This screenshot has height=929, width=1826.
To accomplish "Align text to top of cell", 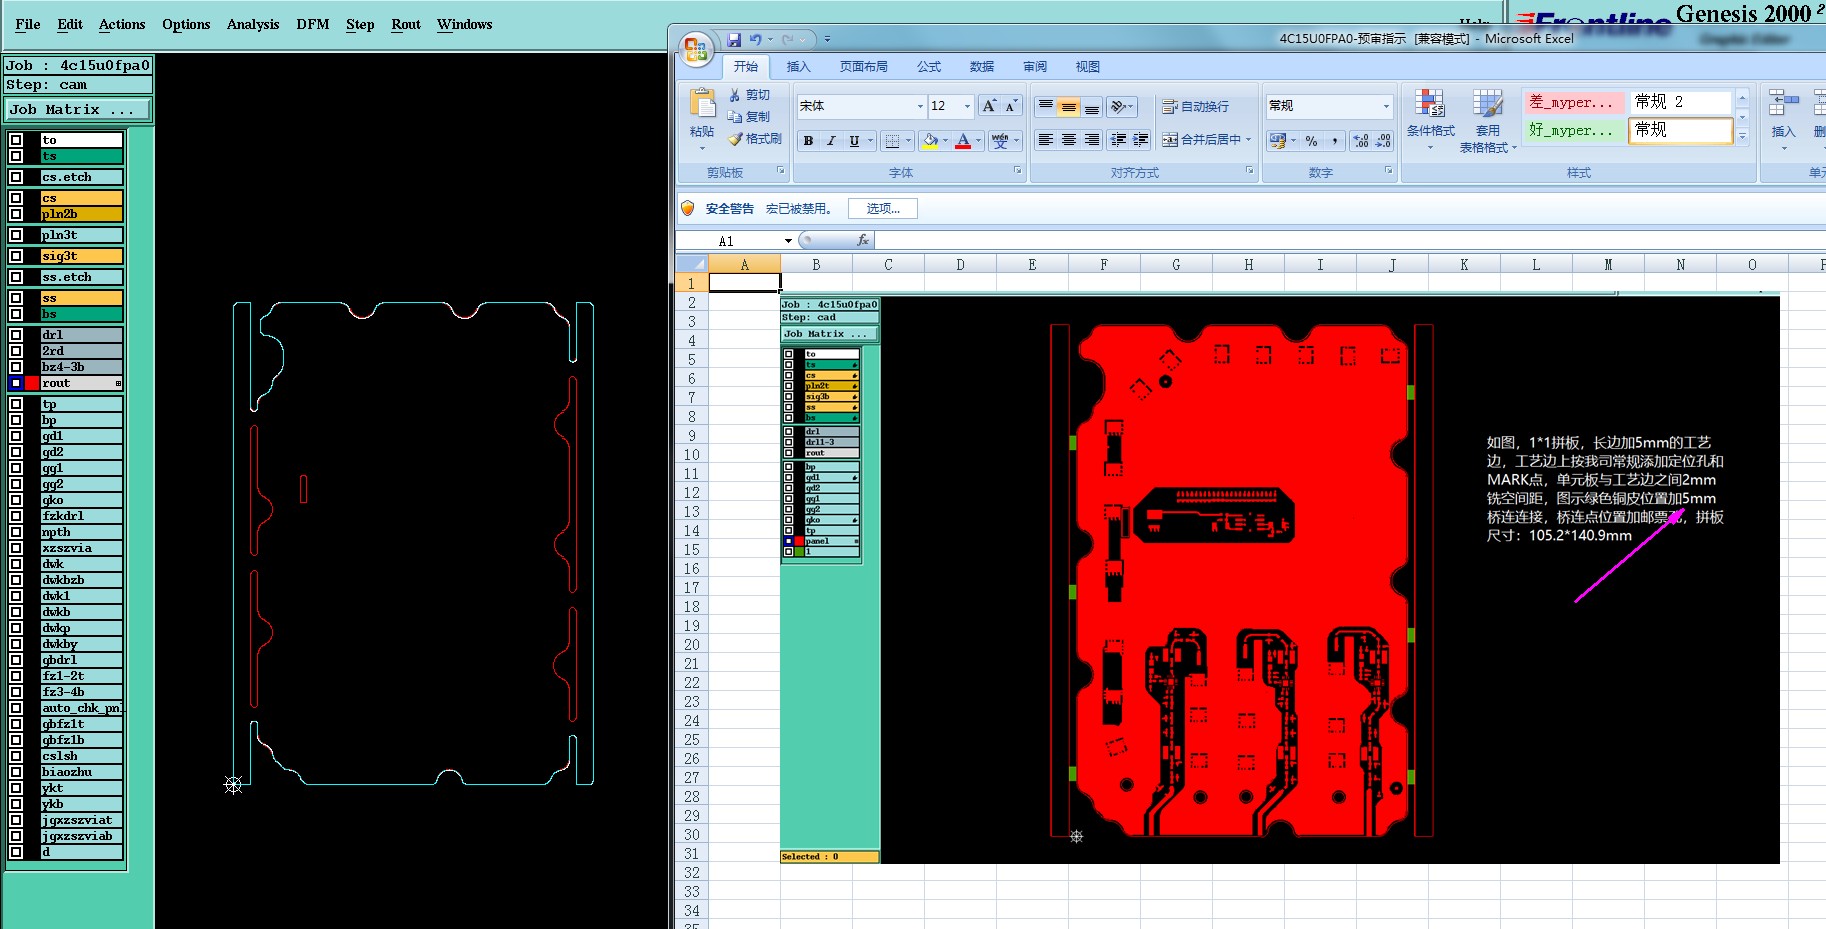I will [1045, 106].
